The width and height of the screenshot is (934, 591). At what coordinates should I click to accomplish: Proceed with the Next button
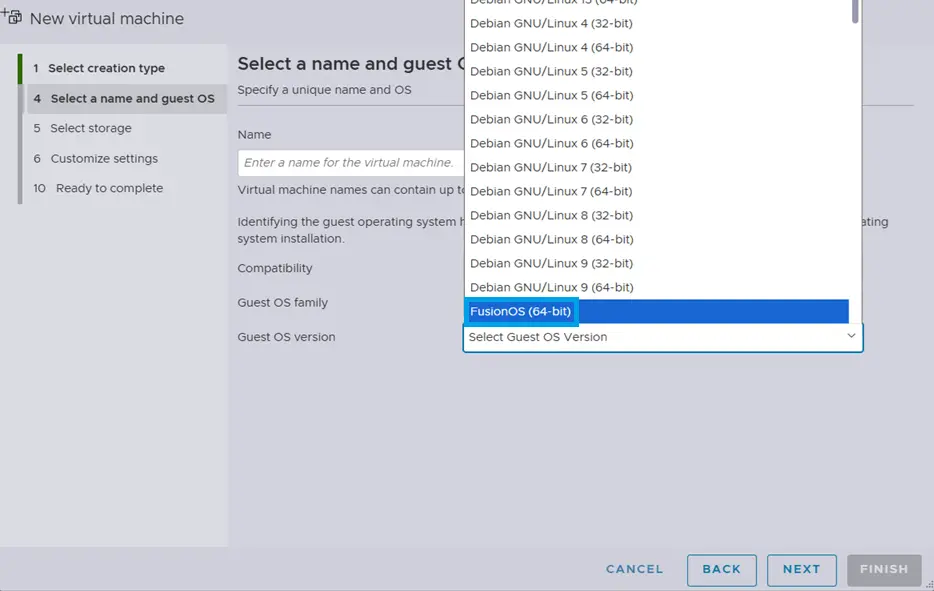[801, 570]
